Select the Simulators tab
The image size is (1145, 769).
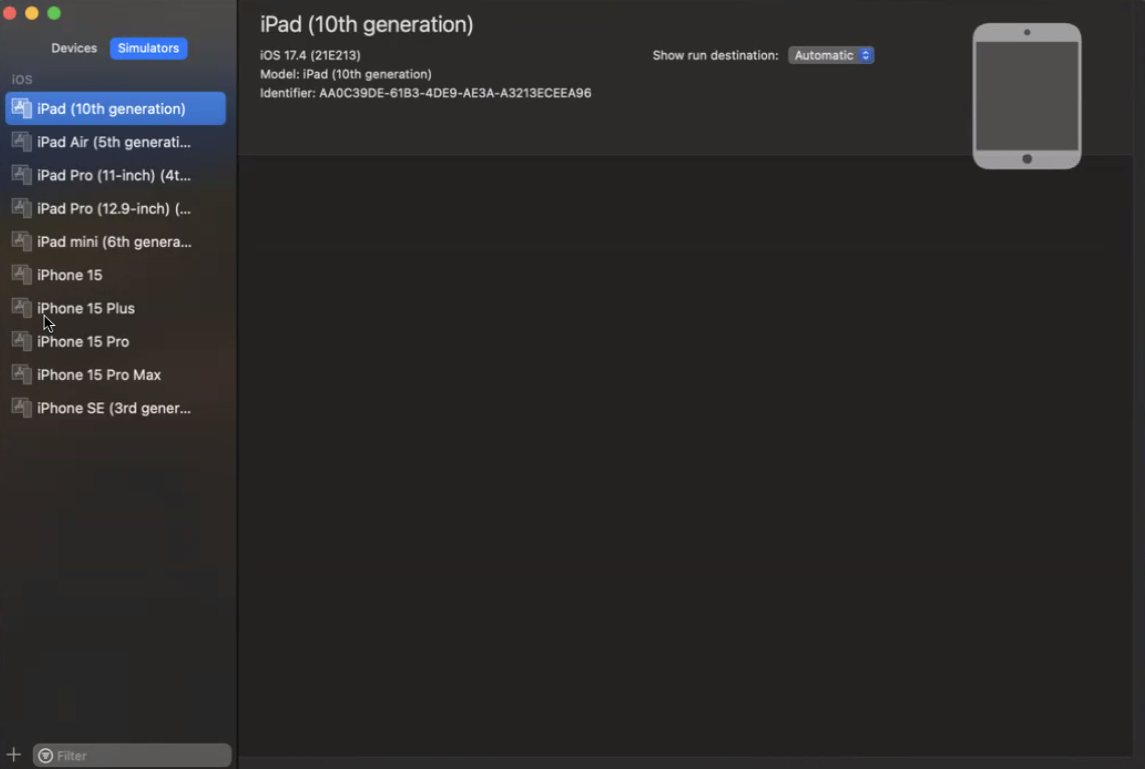(x=148, y=48)
